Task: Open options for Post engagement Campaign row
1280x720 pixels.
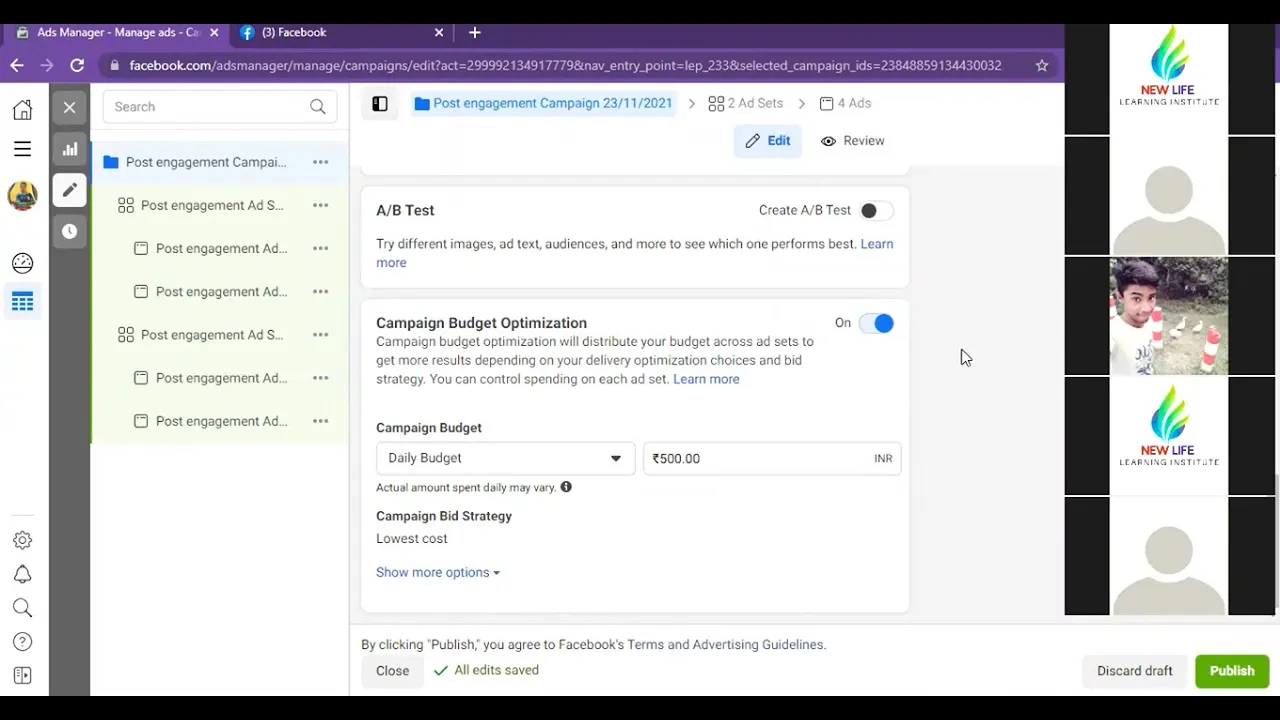Action: [320, 162]
